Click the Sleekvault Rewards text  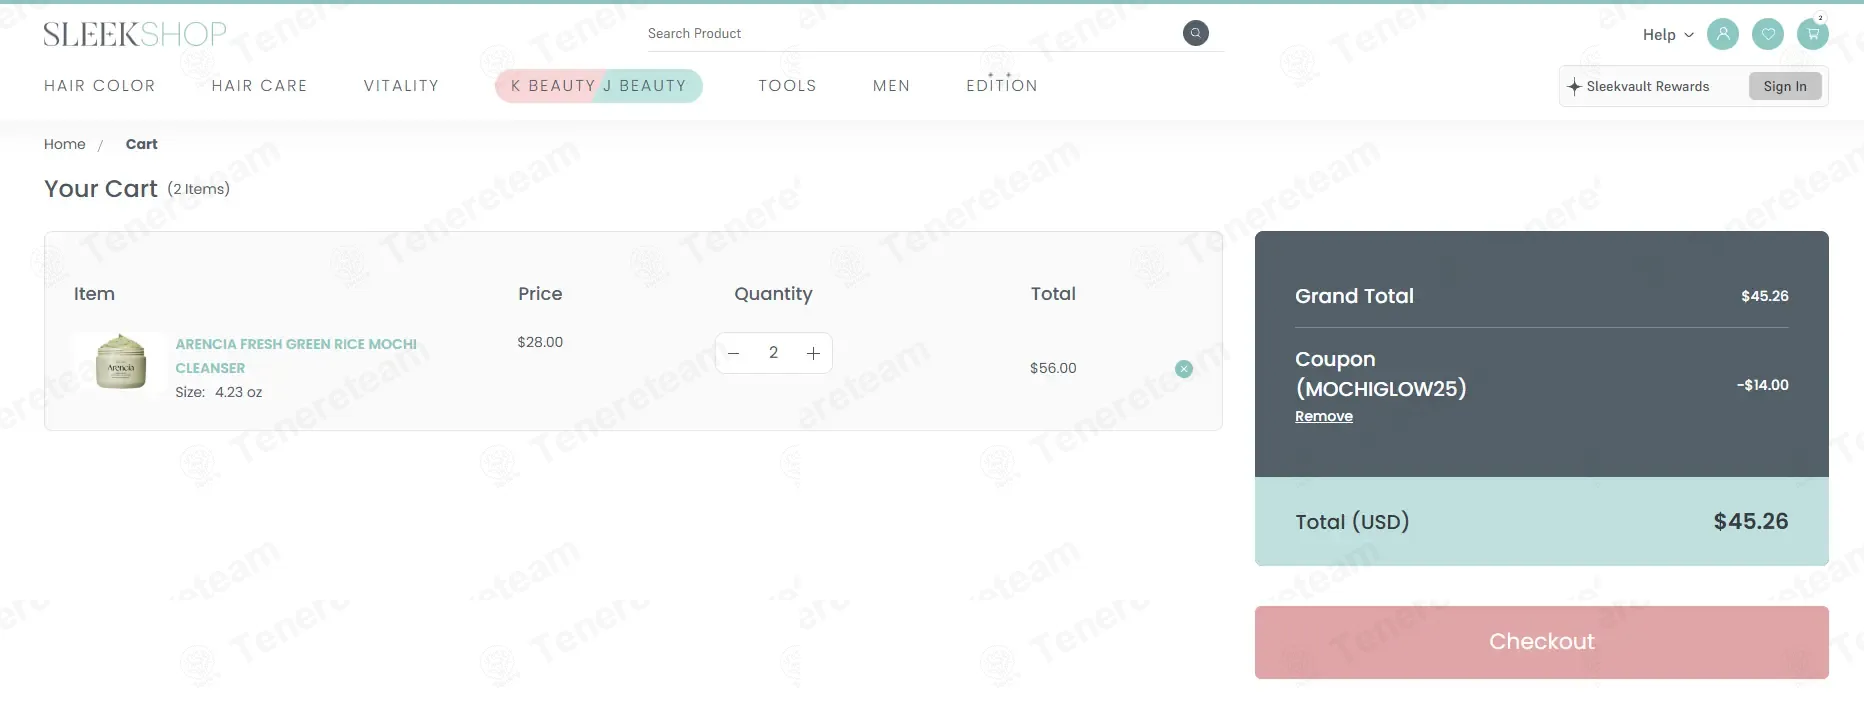point(1648,86)
